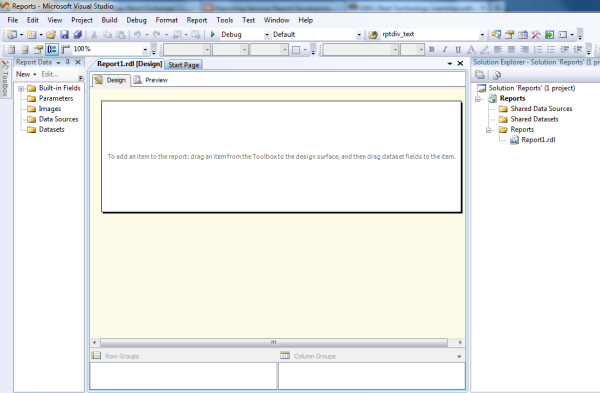Screen dimensions: 600x393
Task: Click the Add New Item toolbar icon
Action: click(31, 35)
